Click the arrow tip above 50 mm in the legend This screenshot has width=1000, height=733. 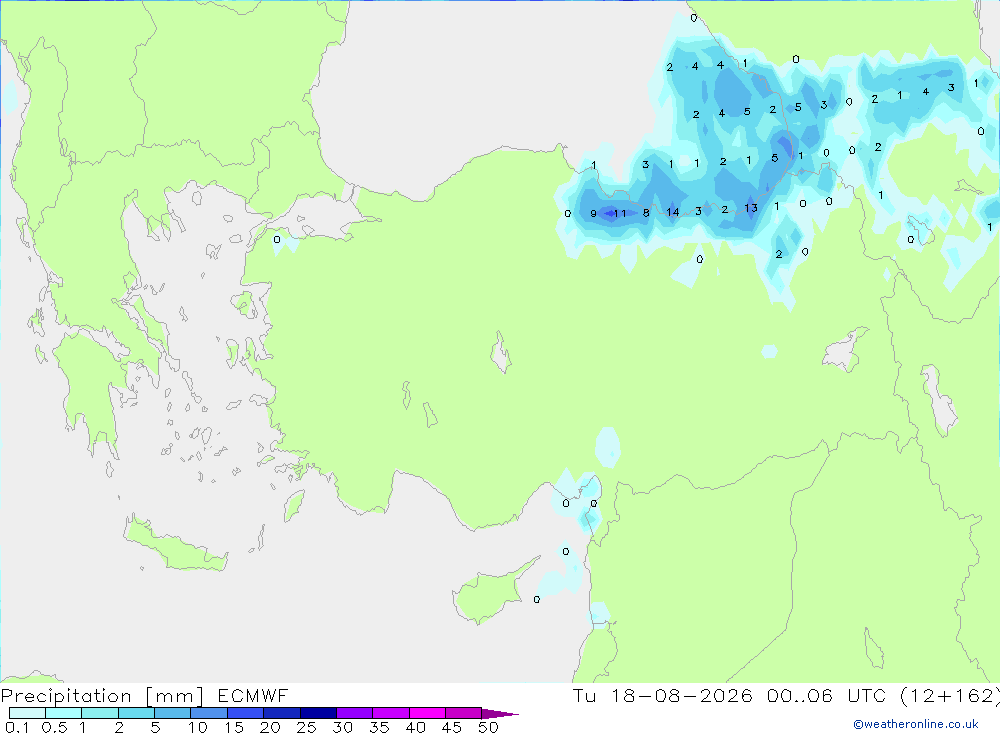point(500,714)
